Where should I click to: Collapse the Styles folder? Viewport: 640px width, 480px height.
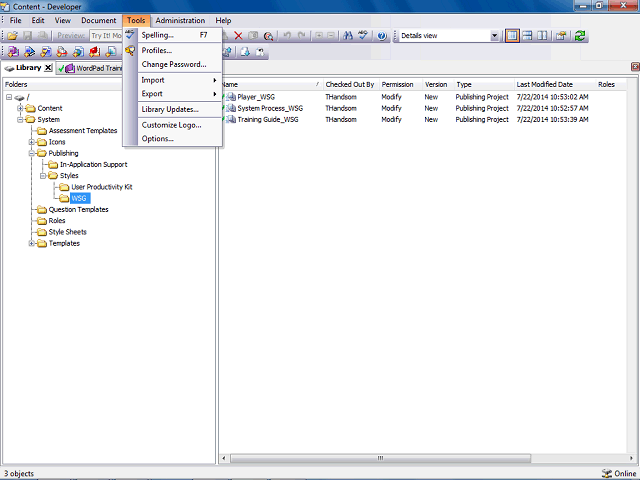coord(43,176)
